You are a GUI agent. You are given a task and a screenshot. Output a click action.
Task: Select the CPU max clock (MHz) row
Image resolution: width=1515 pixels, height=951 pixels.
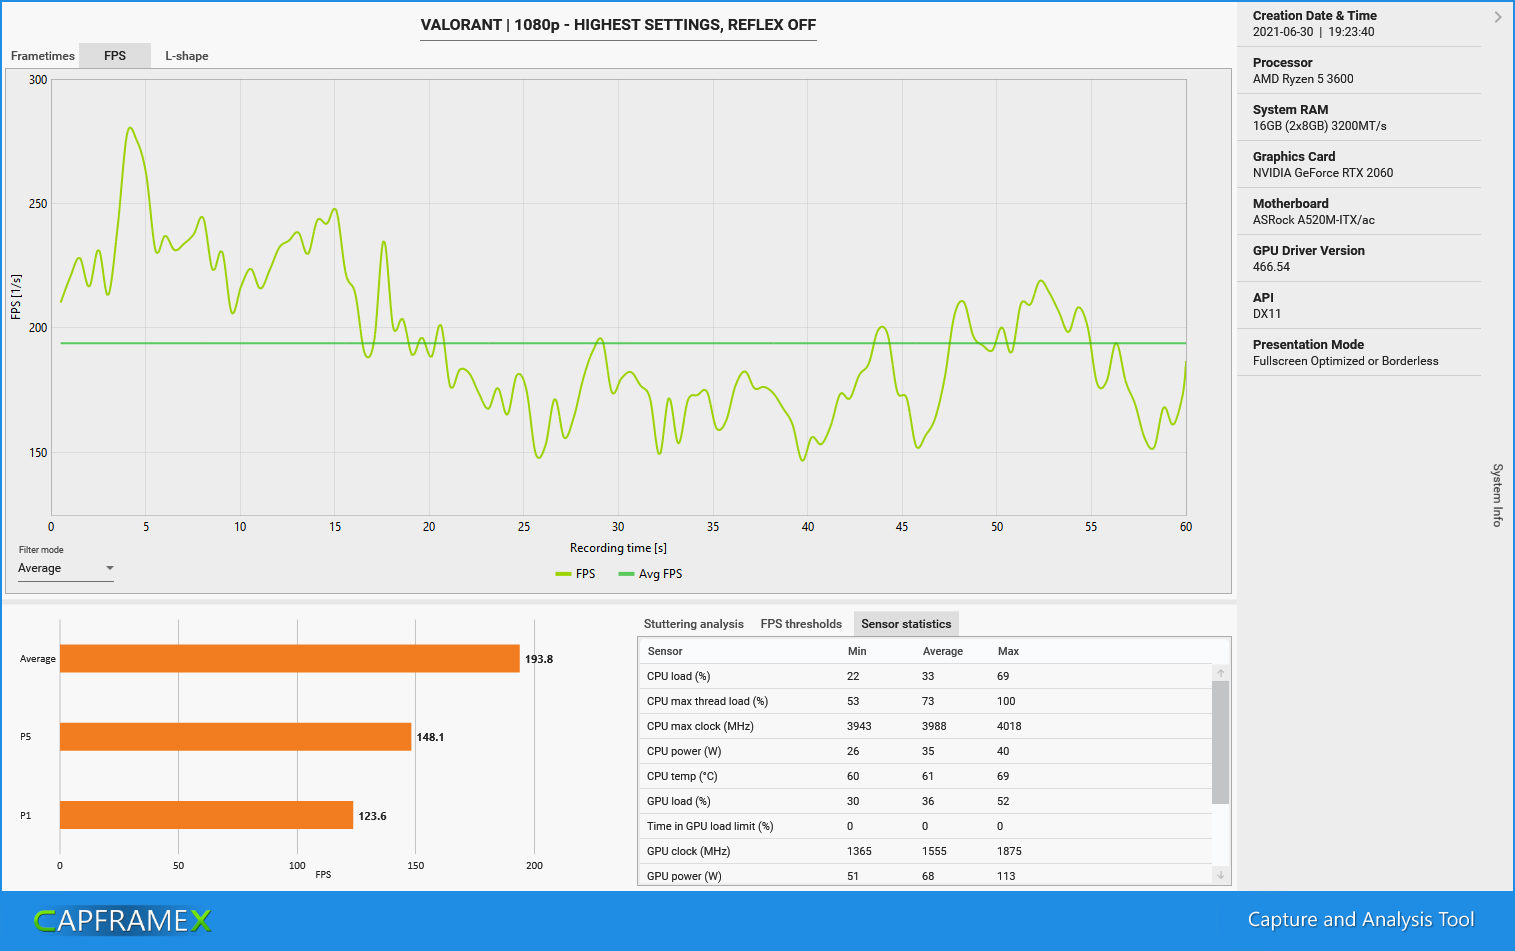point(925,726)
